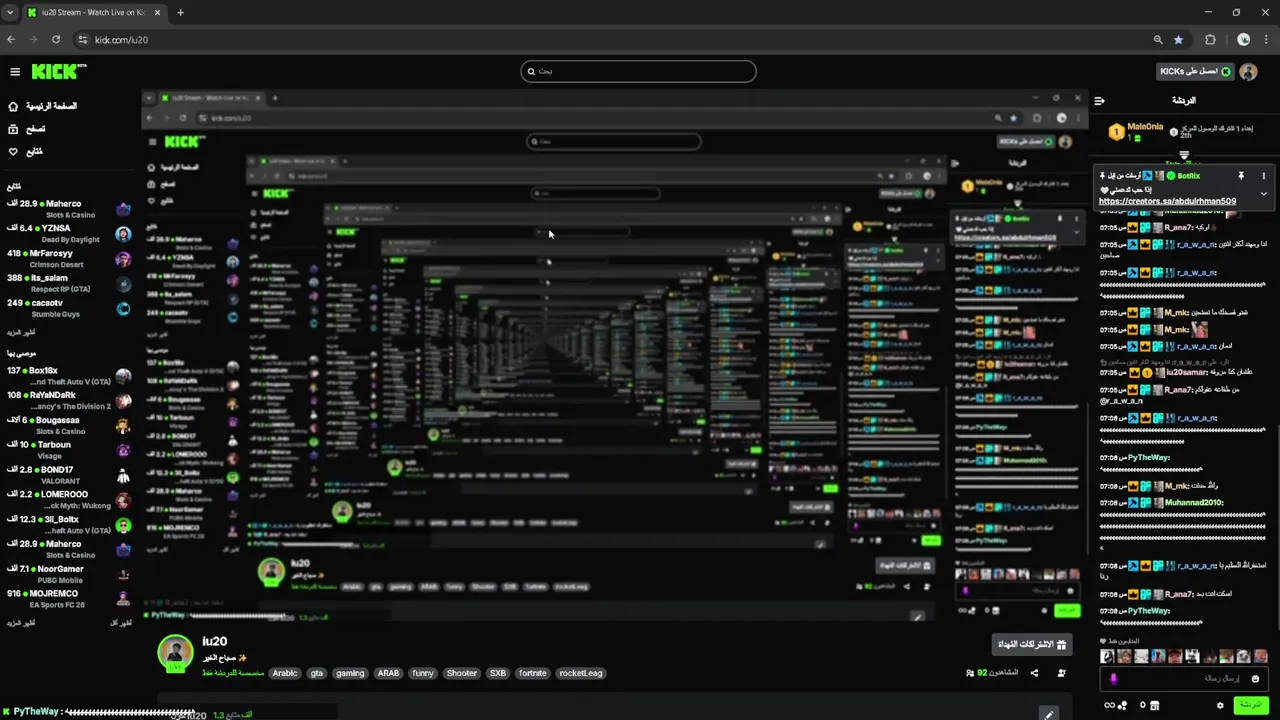This screenshot has height=720, width=1280.
Task: Open NoorGamer PUBG Mobile channel
Action: (x=68, y=574)
